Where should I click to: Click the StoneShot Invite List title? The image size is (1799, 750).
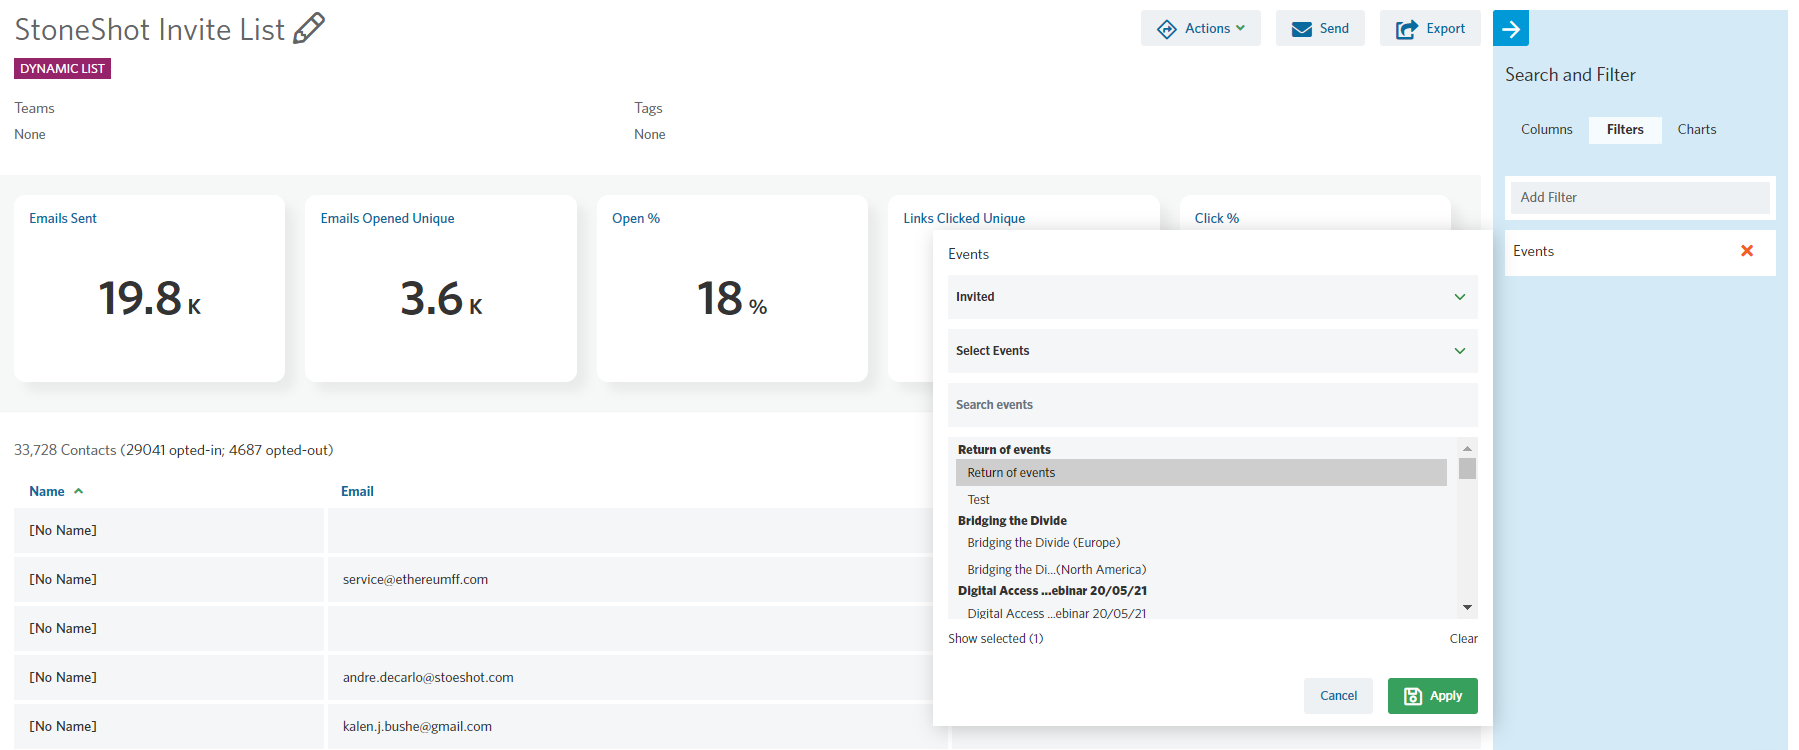[150, 30]
